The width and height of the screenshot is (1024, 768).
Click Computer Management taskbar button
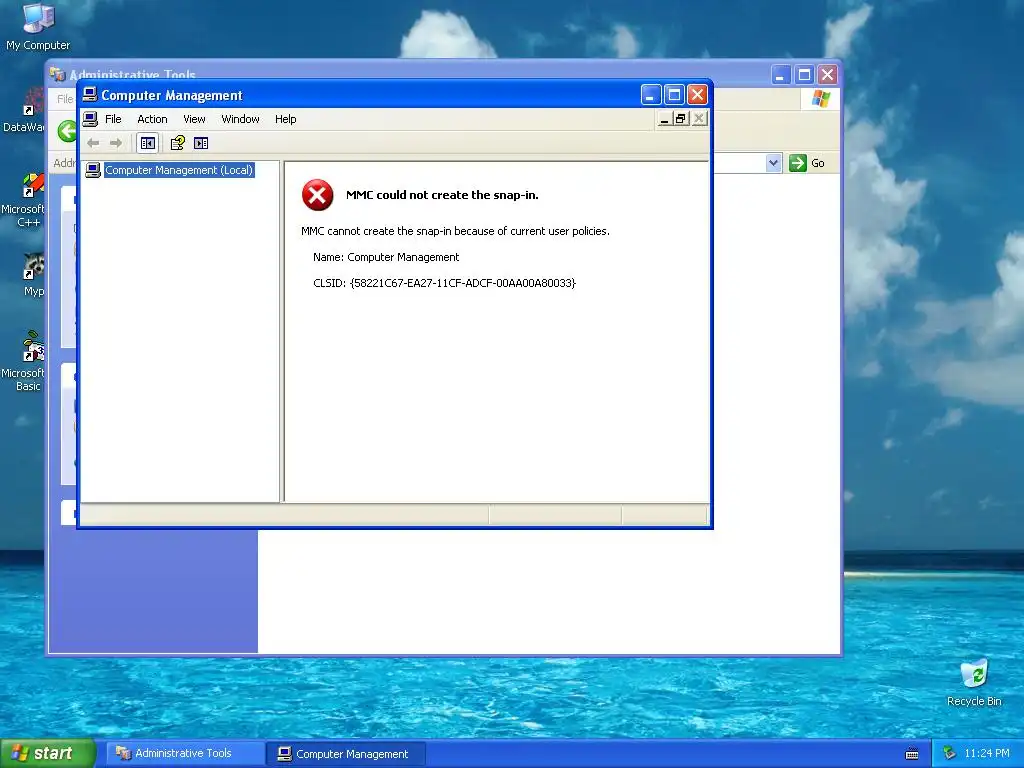point(346,754)
